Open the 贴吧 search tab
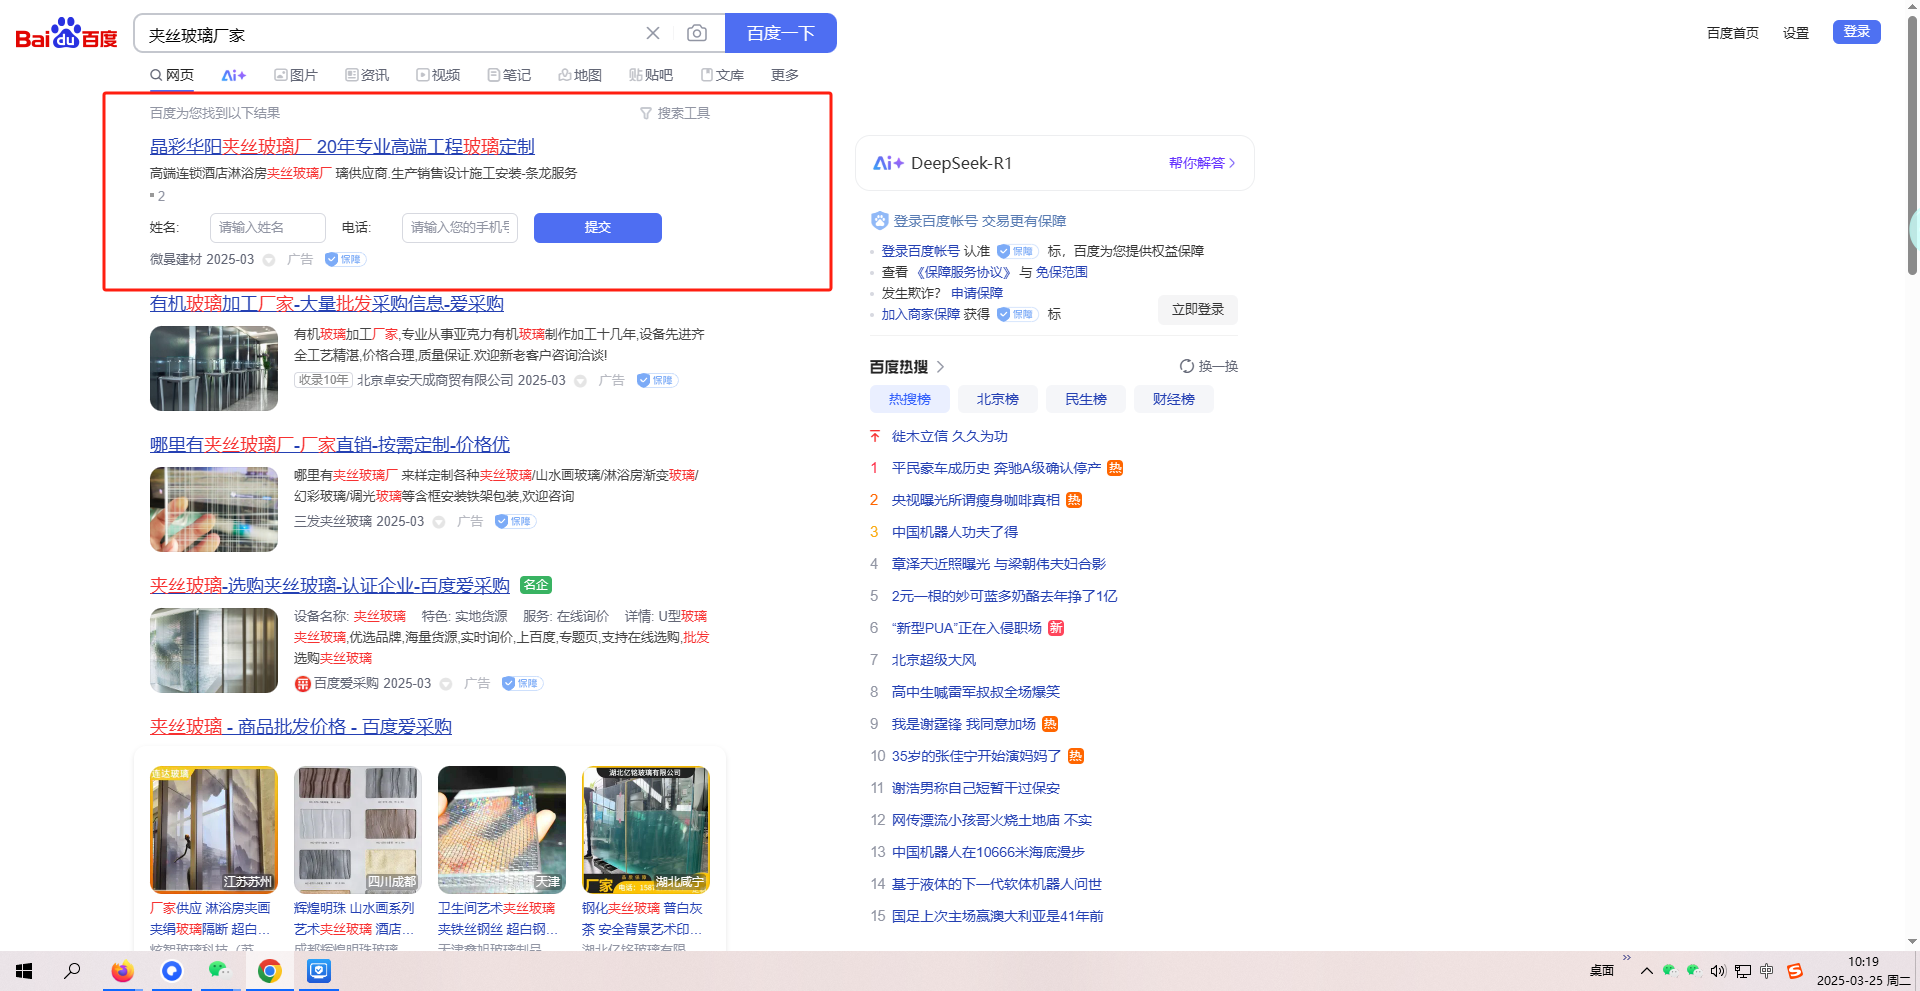Image resolution: width=1920 pixels, height=991 pixels. pyautogui.click(x=651, y=75)
